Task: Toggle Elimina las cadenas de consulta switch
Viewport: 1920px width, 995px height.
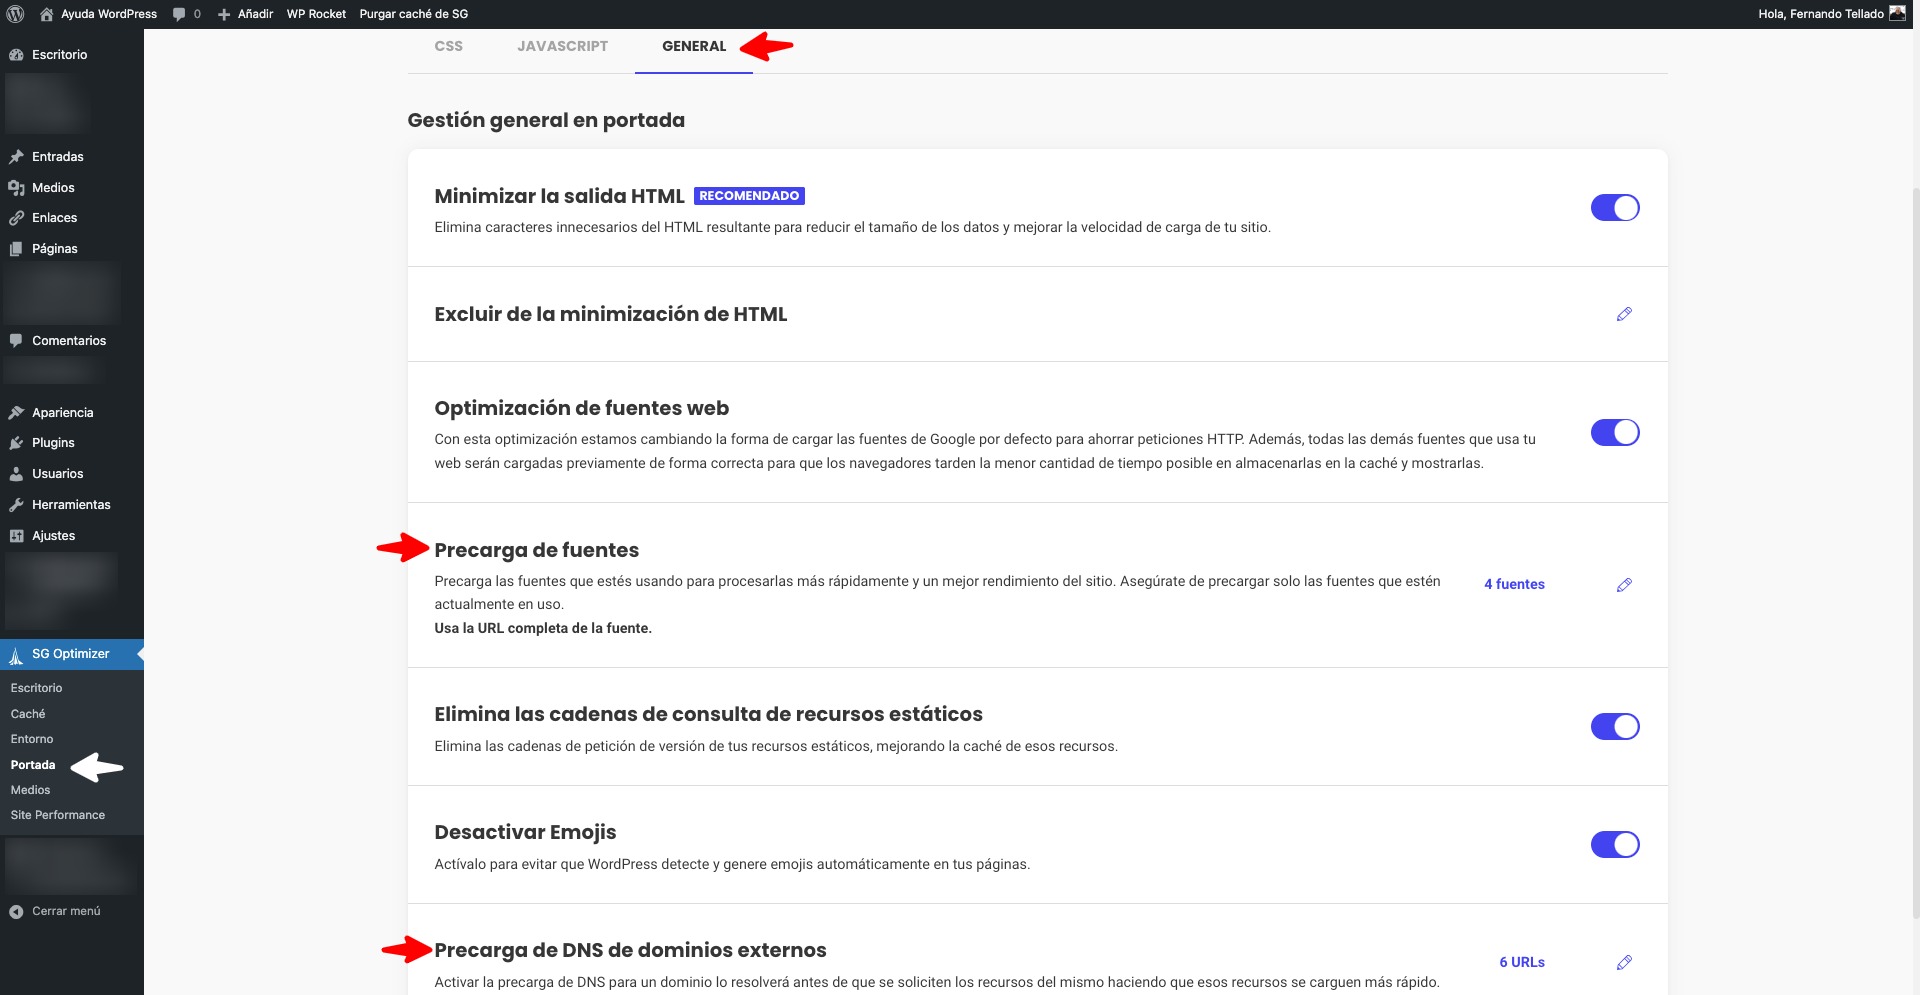Action: (1614, 727)
